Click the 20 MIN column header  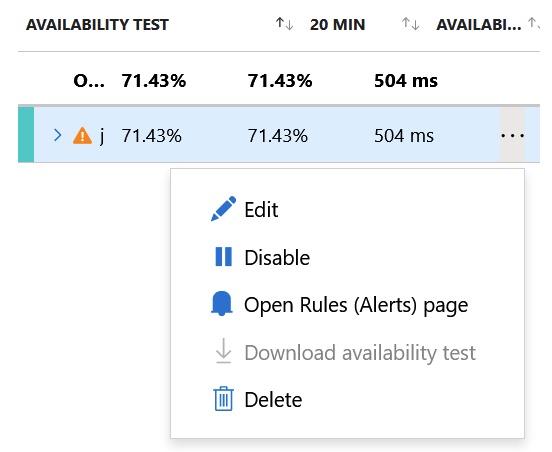(x=337, y=25)
